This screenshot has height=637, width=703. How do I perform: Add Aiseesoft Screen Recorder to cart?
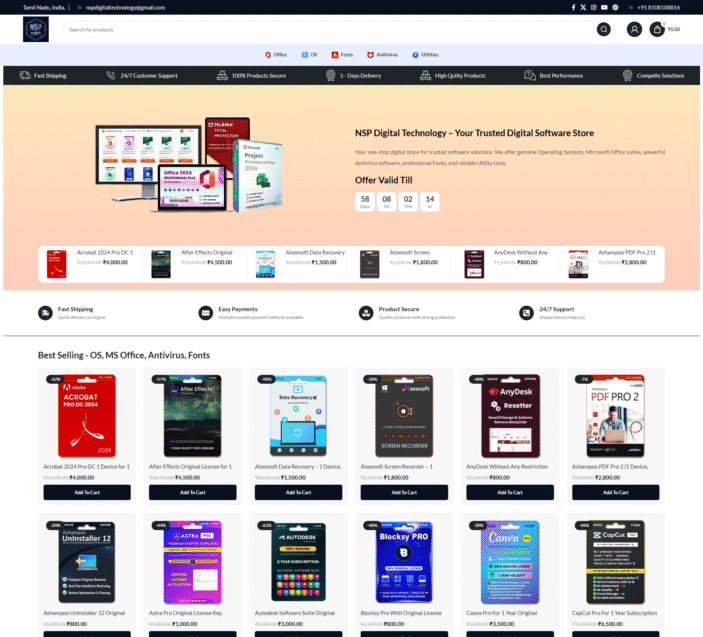click(x=404, y=492)
